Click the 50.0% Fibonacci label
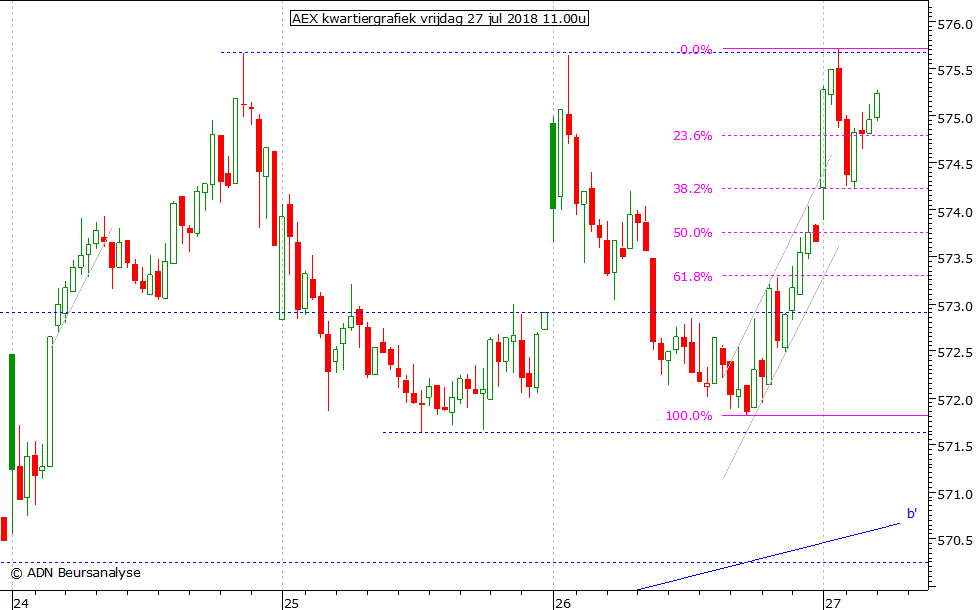 point(692,233)
